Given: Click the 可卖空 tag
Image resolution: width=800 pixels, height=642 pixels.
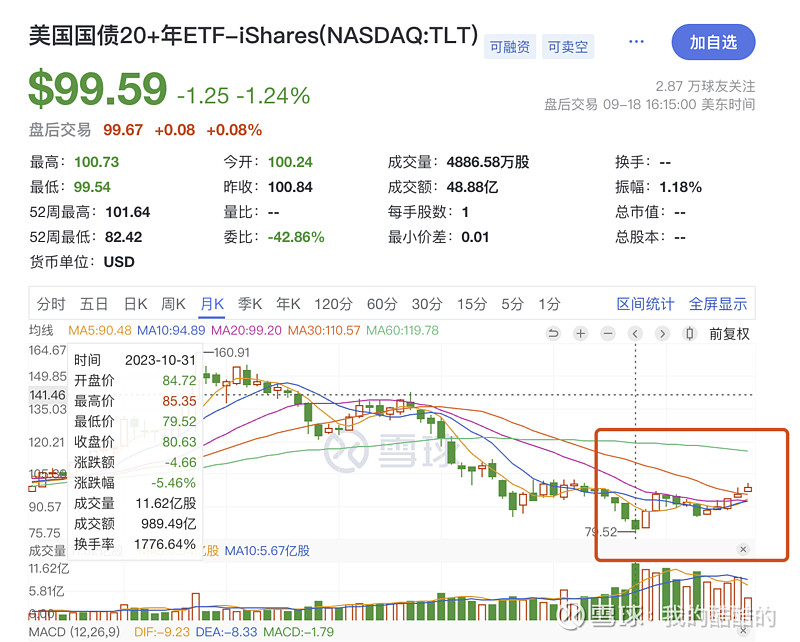Looking at the screenshot, I should coord(568,47).
